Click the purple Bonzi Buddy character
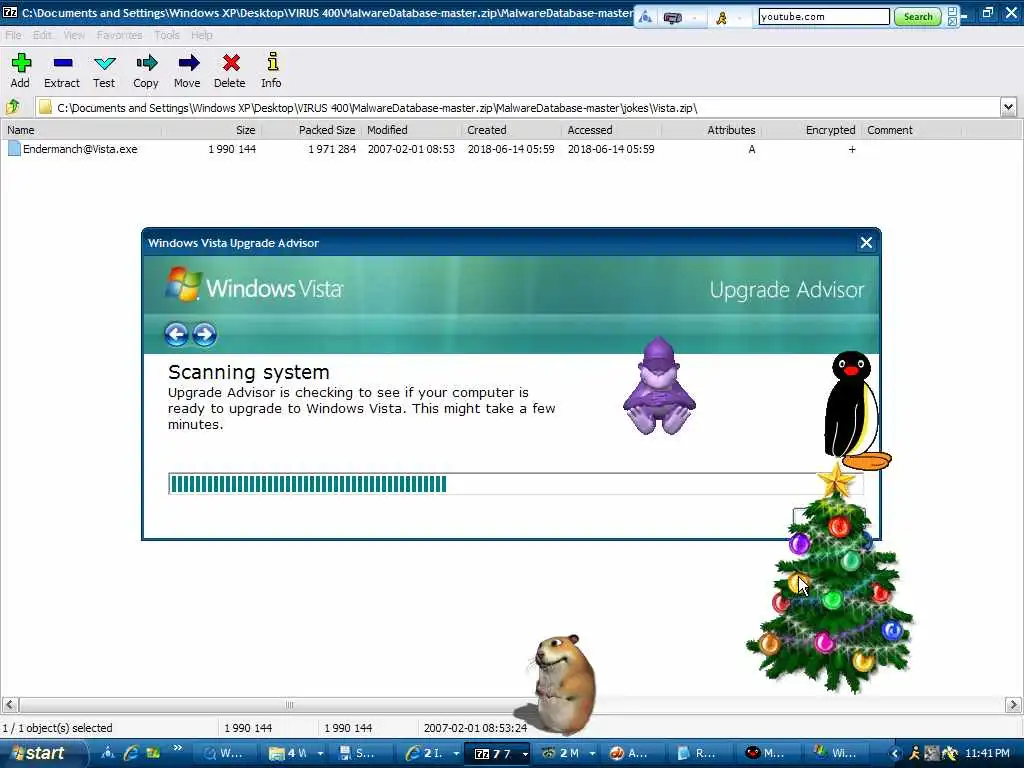 (660, 385)
